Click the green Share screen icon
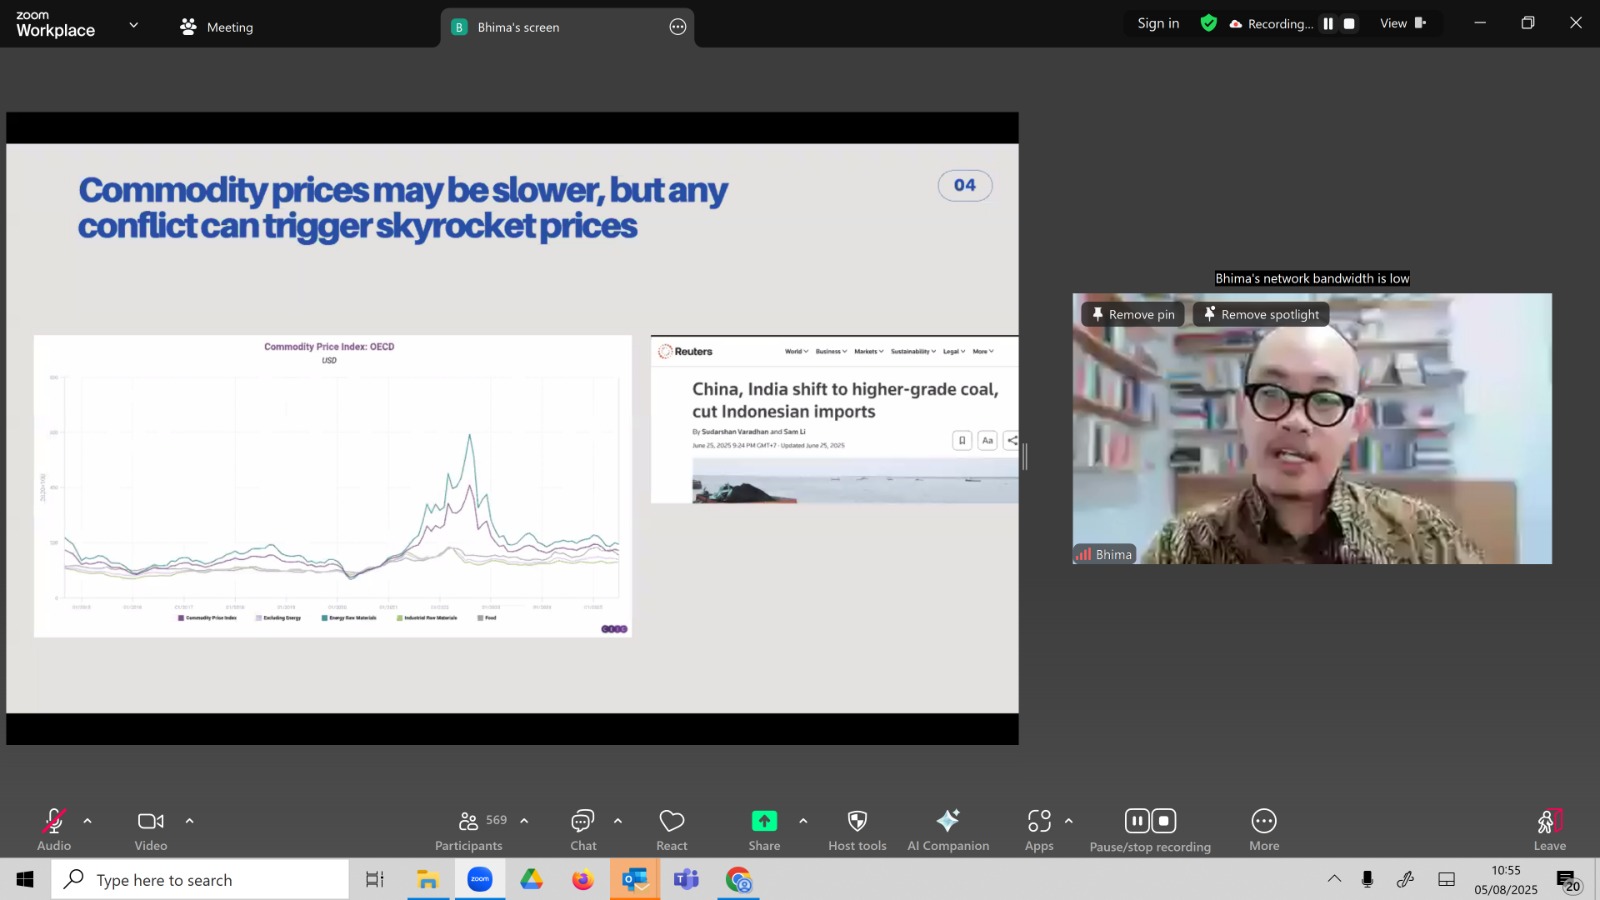The image size is (1600, 900). tap(764, 821)
